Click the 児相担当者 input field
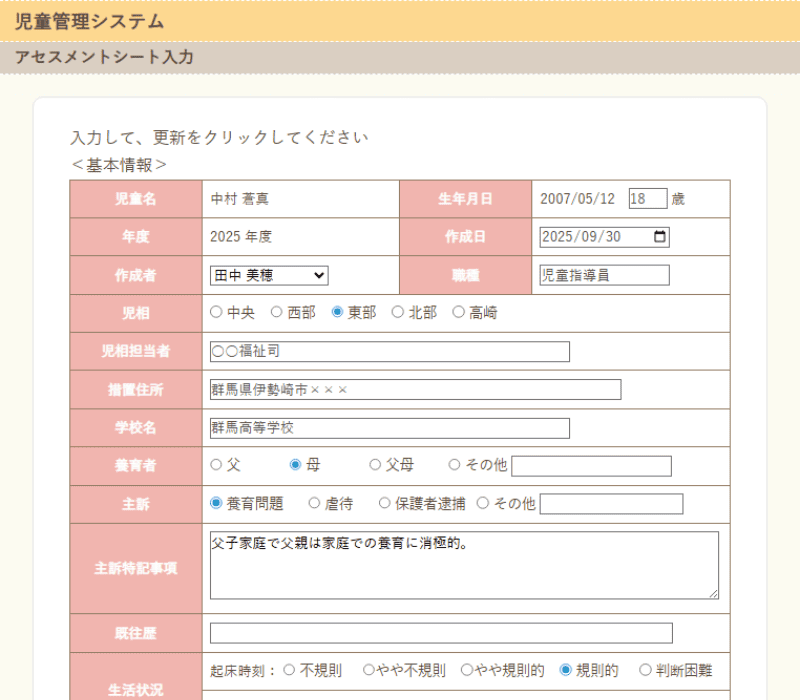 389,351
